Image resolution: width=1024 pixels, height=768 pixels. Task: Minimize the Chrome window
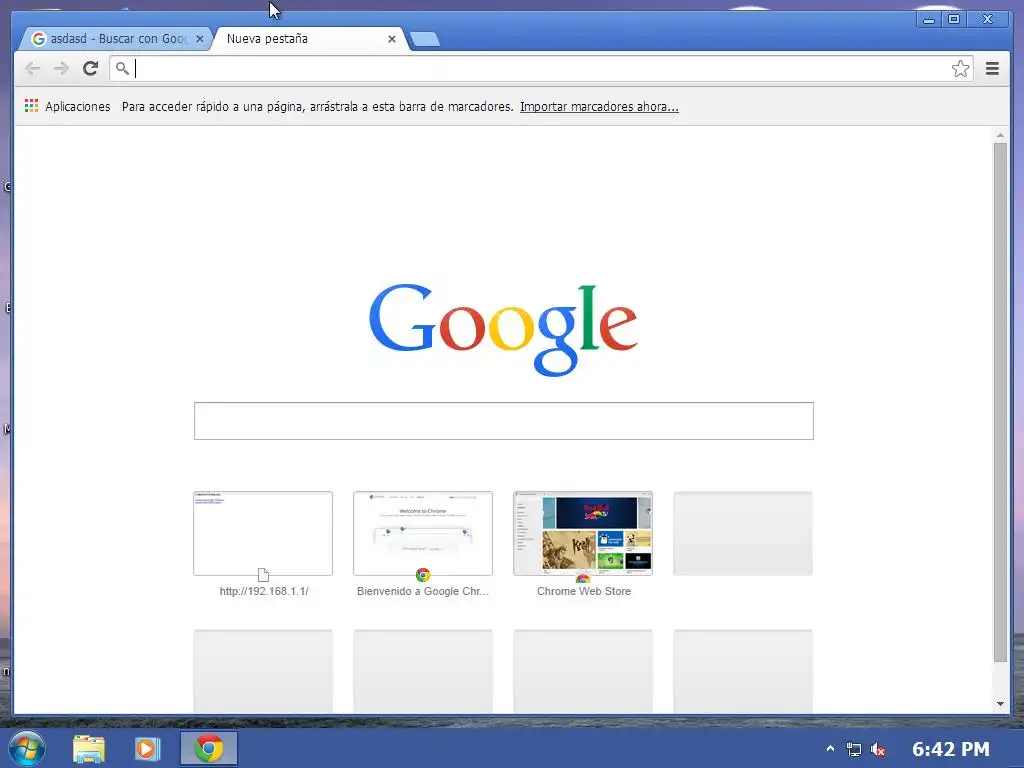click(x=929, y=20)
